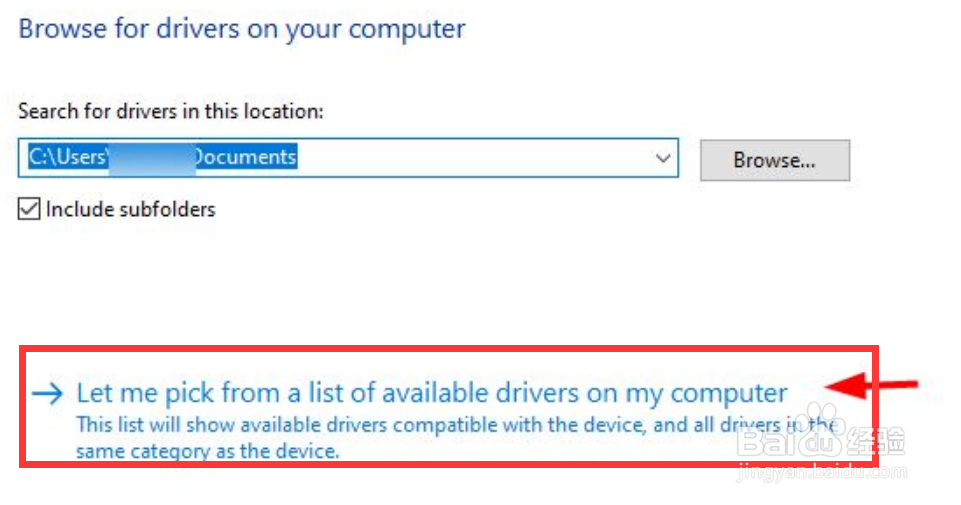The height and width of the screenshot is (505, 961).
Task: Click the Chinese 经验 watermark characters
Action: pyautogui.click(x=880, y=440)
